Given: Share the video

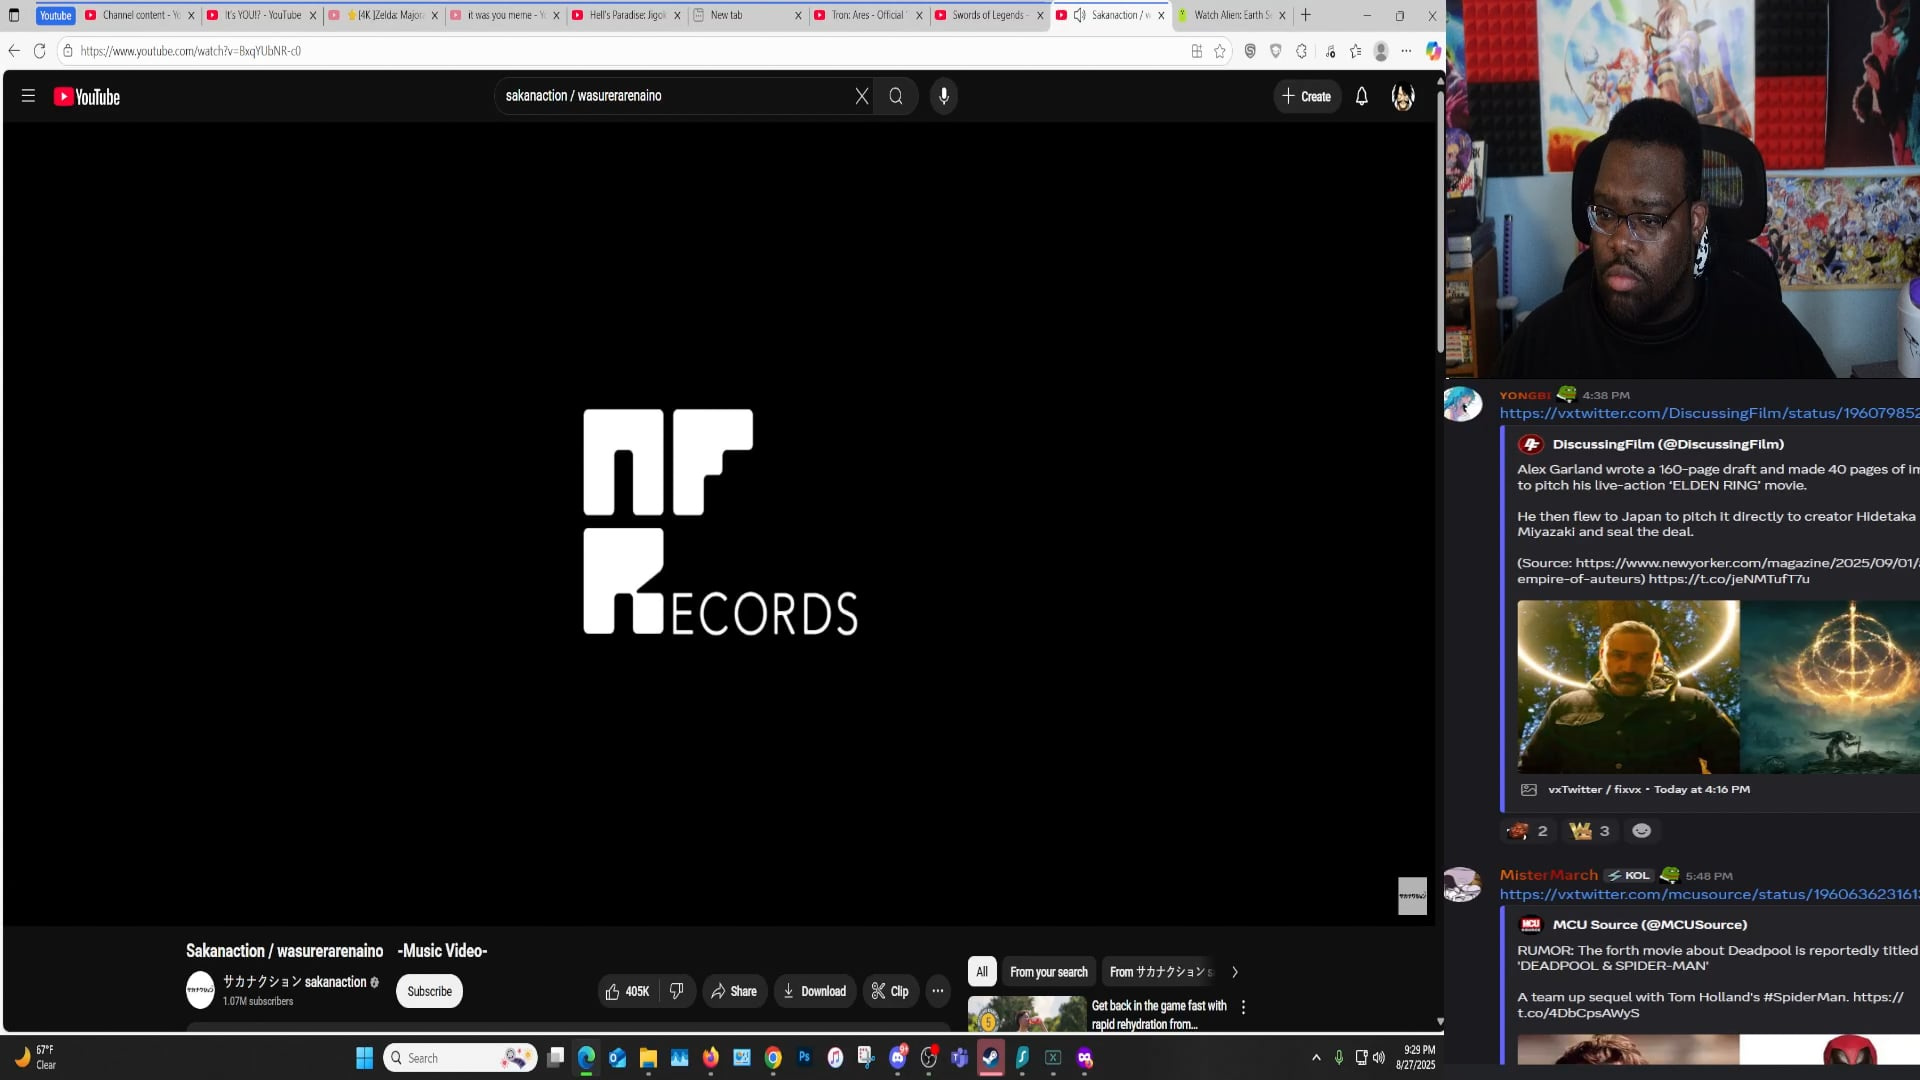Looking at the screenshot, I should tap(734, 991).
